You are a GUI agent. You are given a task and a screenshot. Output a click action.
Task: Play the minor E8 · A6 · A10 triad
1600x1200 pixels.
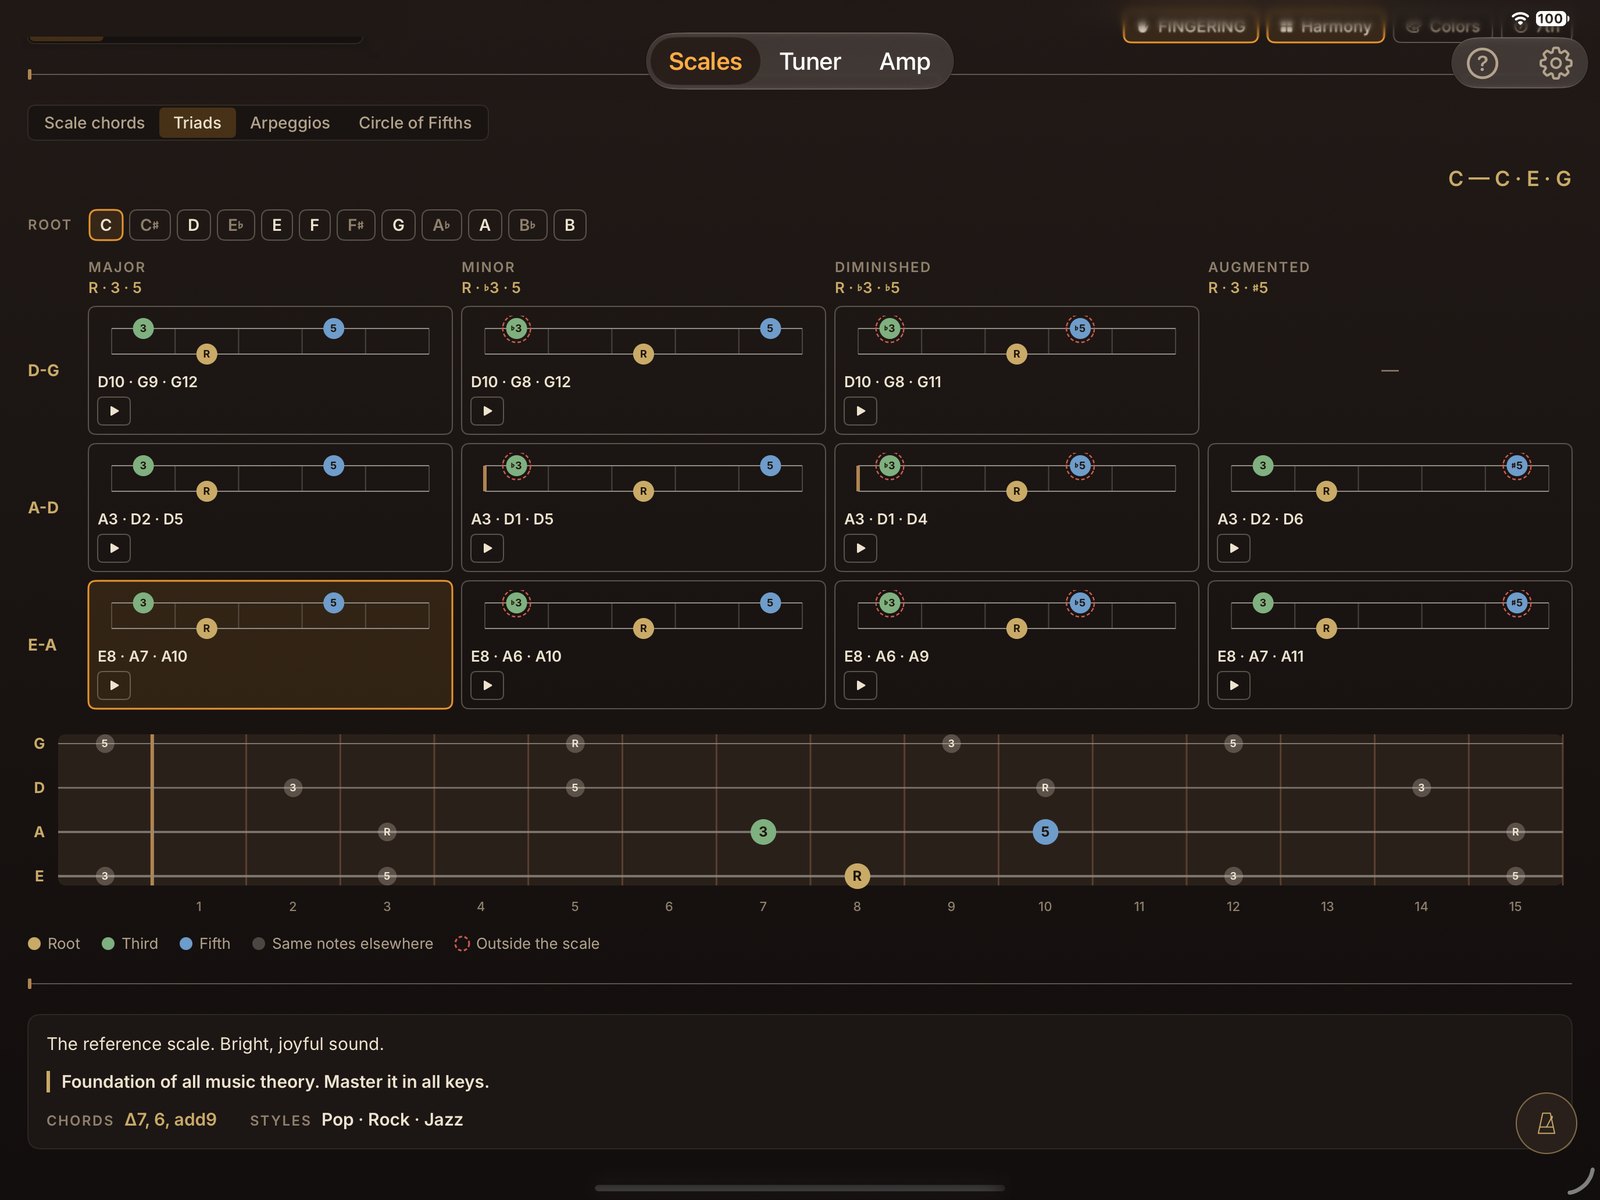click(487, 685)
